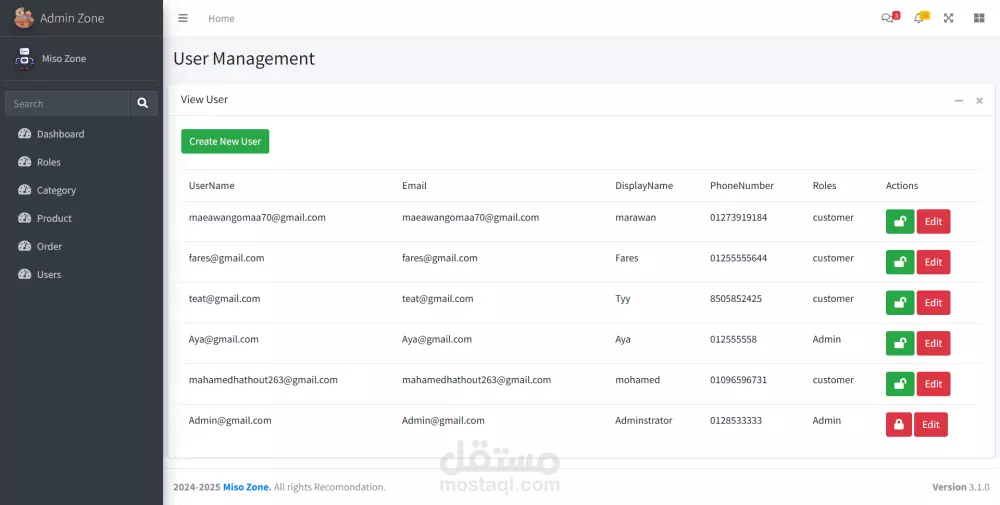Click display name Adminstrator
The image size is (1000, 505).
(x=643, y=420)
